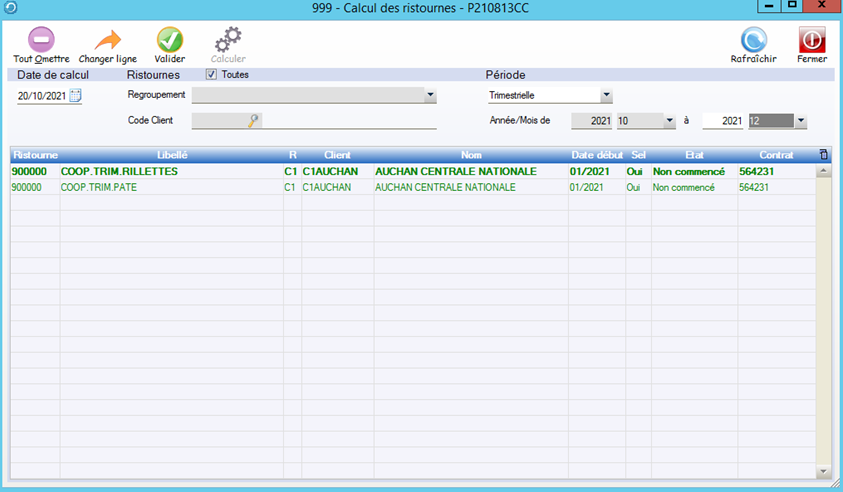Click the scroll down arrow of the table
The image size is (843, 492).
click(x=824, y=471)
